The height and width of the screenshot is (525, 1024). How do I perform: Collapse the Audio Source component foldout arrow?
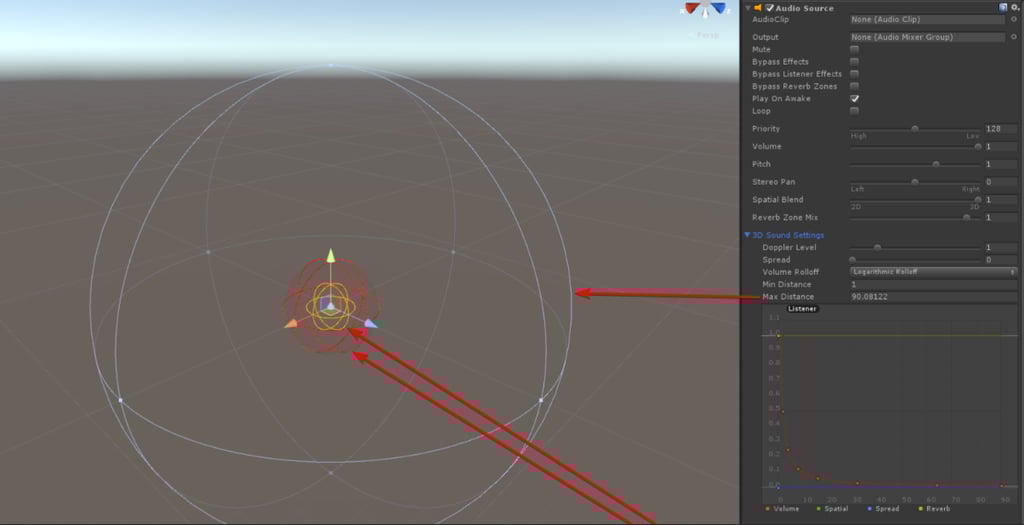(748, 8)
